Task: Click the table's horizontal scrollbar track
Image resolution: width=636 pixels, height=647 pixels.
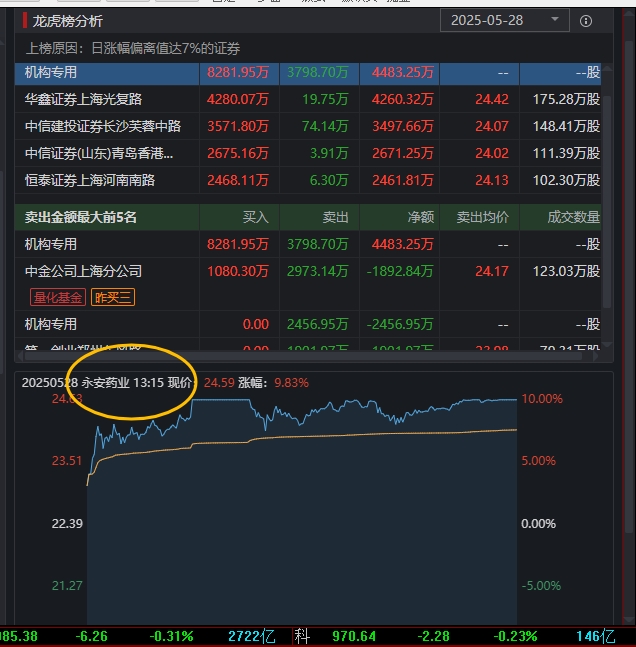Action: click(x=307, y=356)
